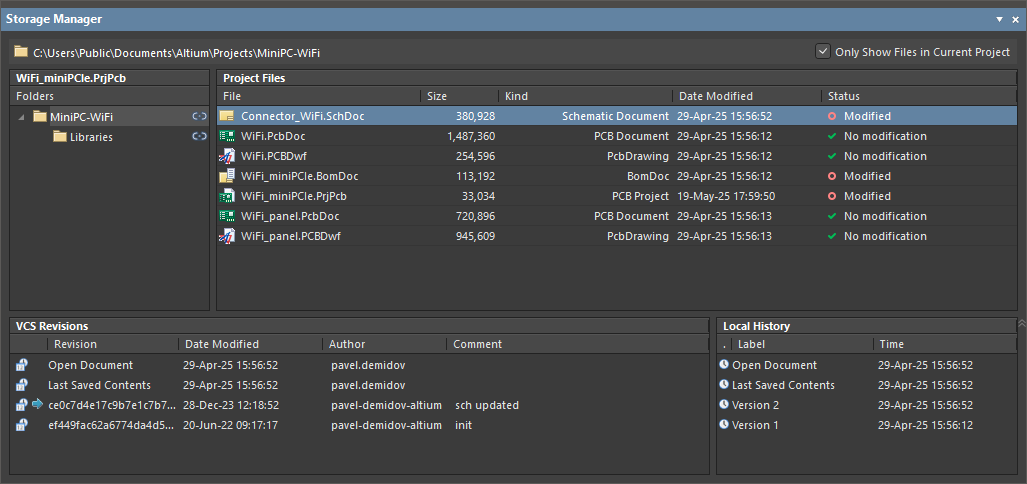Image resolution: width=1027 pixels, height=484 pixels.
Task: Select Version 1 in Local History
Action: [x=755, y=425]
